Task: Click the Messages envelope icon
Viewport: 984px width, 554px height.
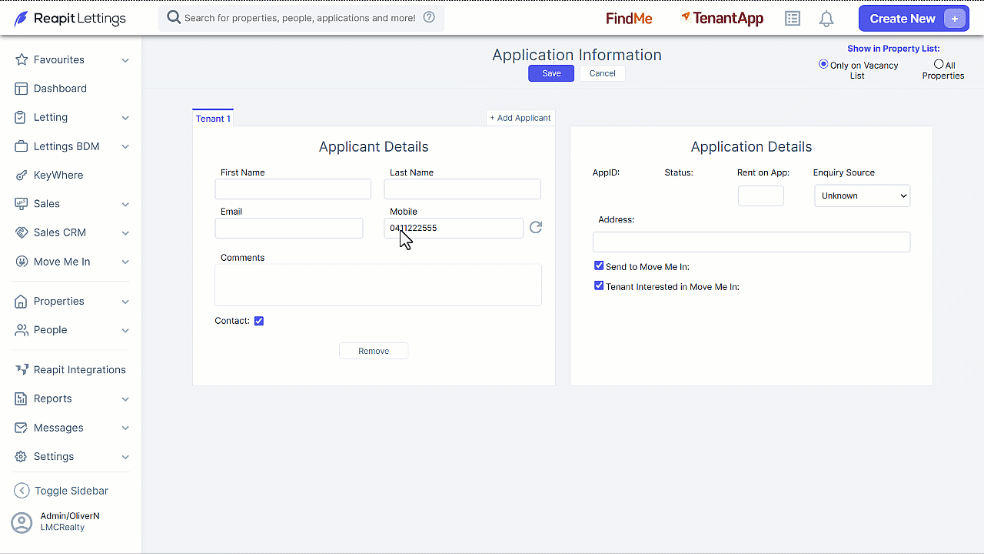Action: coord(21,428)
